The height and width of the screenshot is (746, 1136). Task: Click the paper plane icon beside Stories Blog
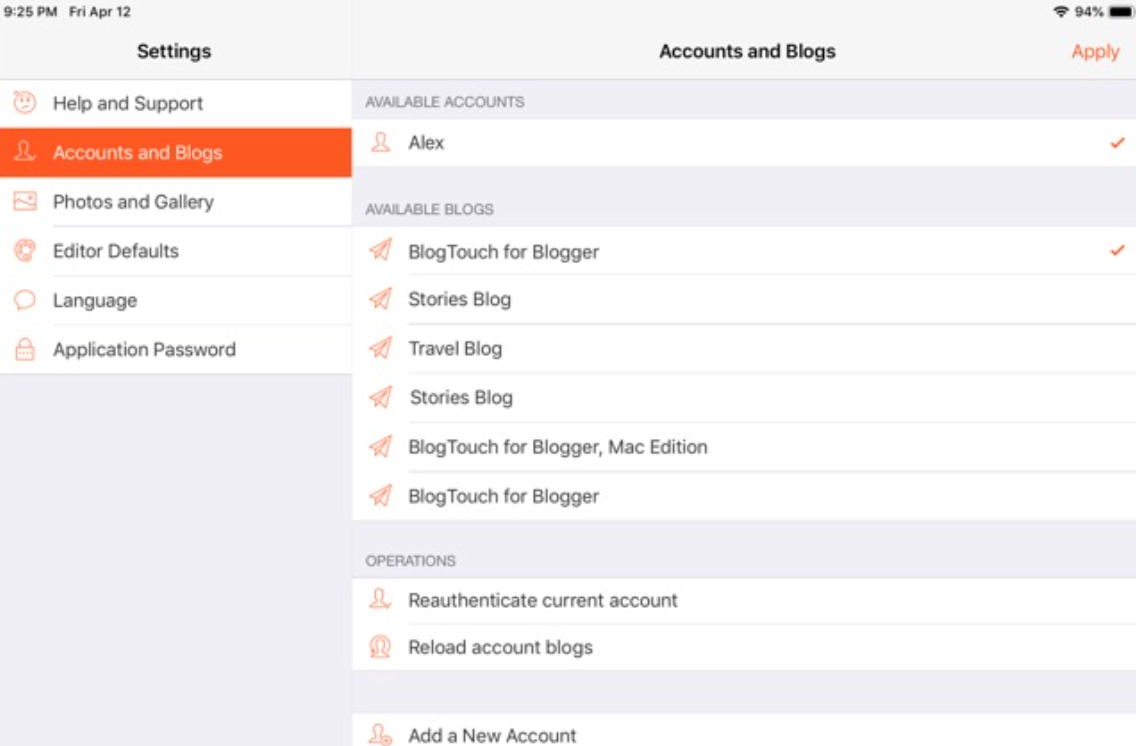[x=380, y=299]
